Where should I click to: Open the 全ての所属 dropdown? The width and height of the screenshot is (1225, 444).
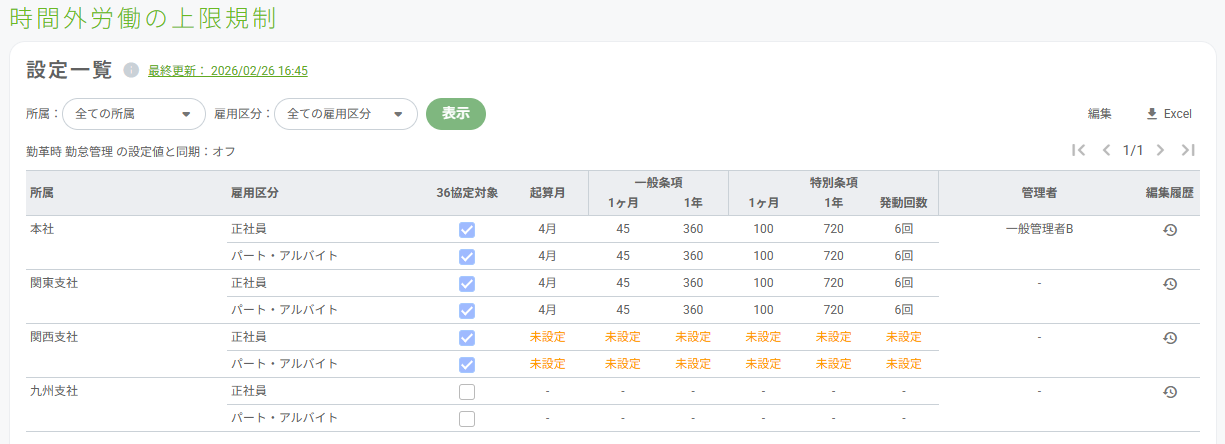(134, 114)
